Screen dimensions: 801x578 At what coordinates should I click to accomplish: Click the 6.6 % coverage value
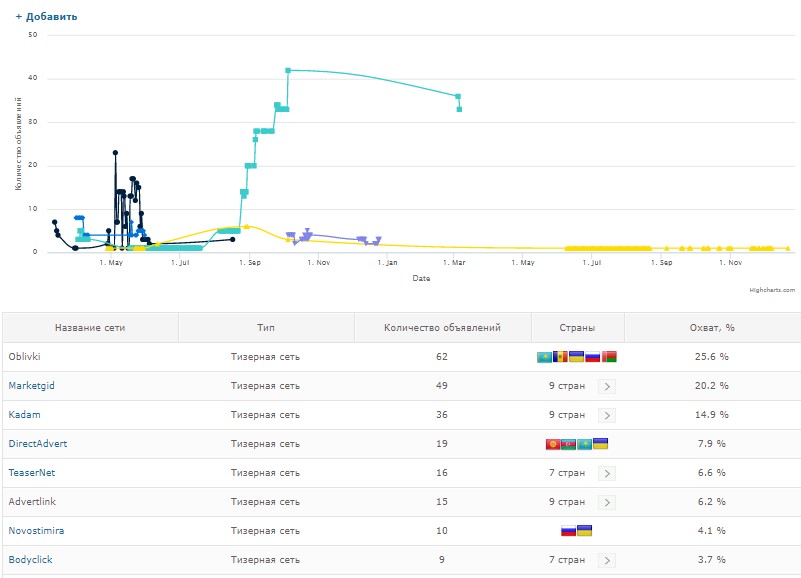click(x=712, y=473)
